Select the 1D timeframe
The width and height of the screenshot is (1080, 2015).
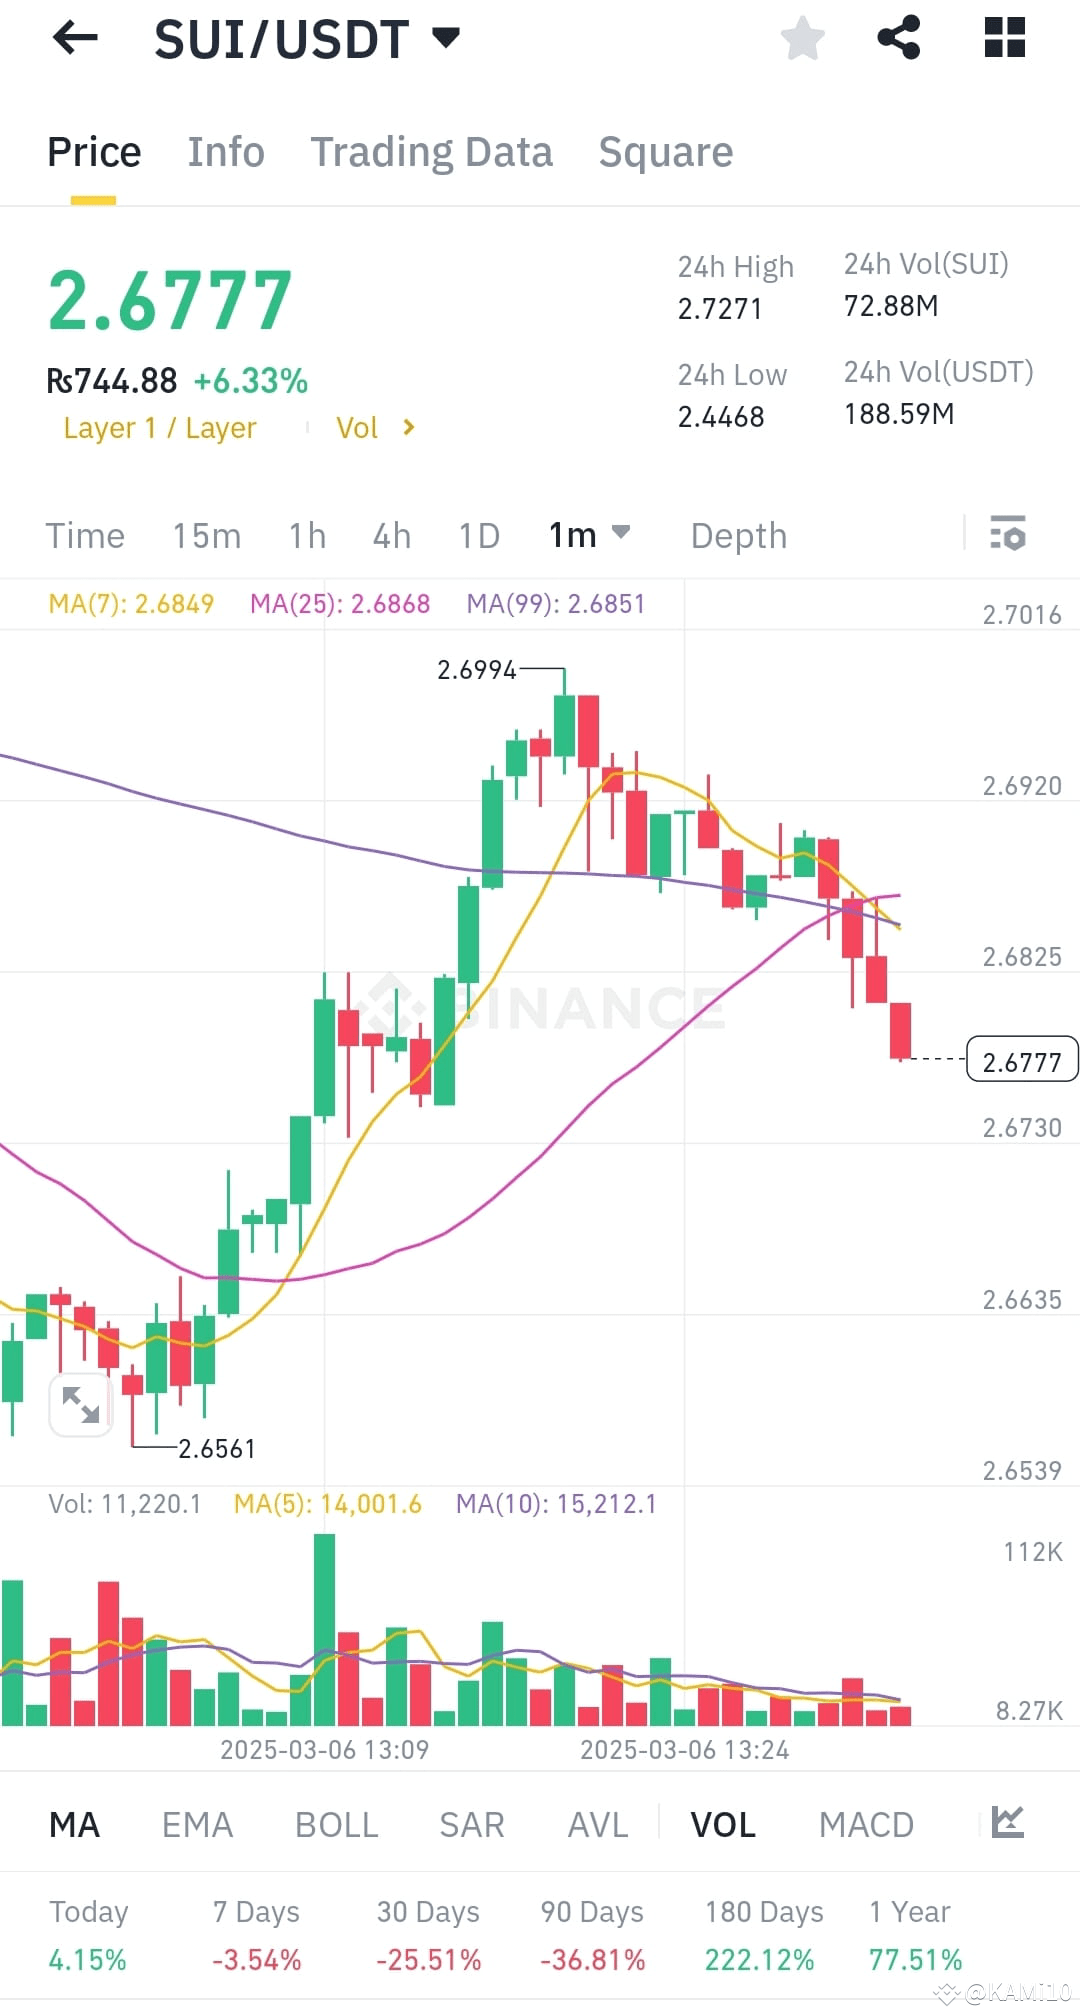coord(477,536)
